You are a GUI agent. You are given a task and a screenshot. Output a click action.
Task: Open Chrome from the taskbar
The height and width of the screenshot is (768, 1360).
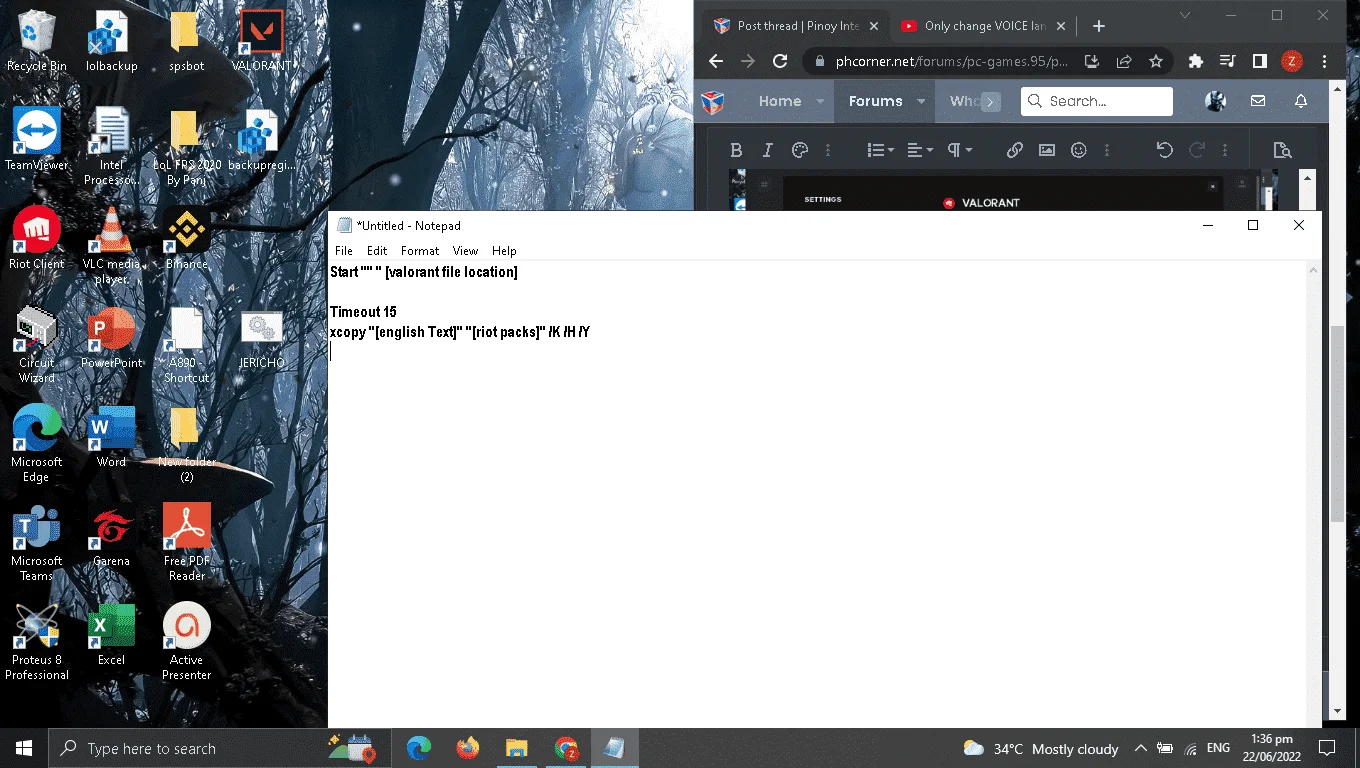click(566, 748)
